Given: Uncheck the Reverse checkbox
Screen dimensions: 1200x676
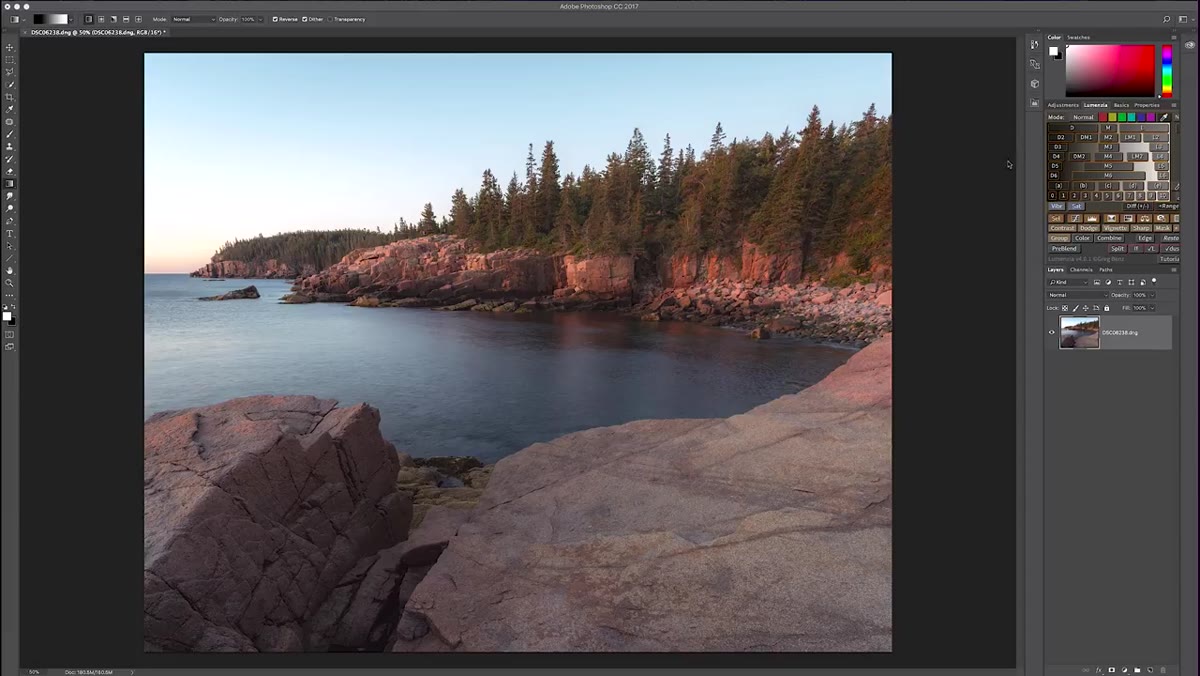Looking at the screenshot, I should pos(275,19).
